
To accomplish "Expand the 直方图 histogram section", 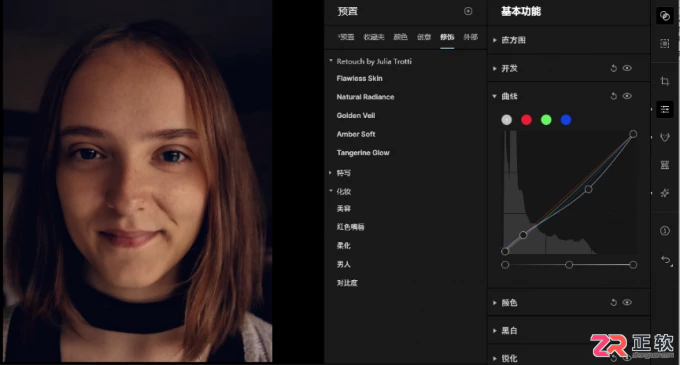I will [494, 40].
